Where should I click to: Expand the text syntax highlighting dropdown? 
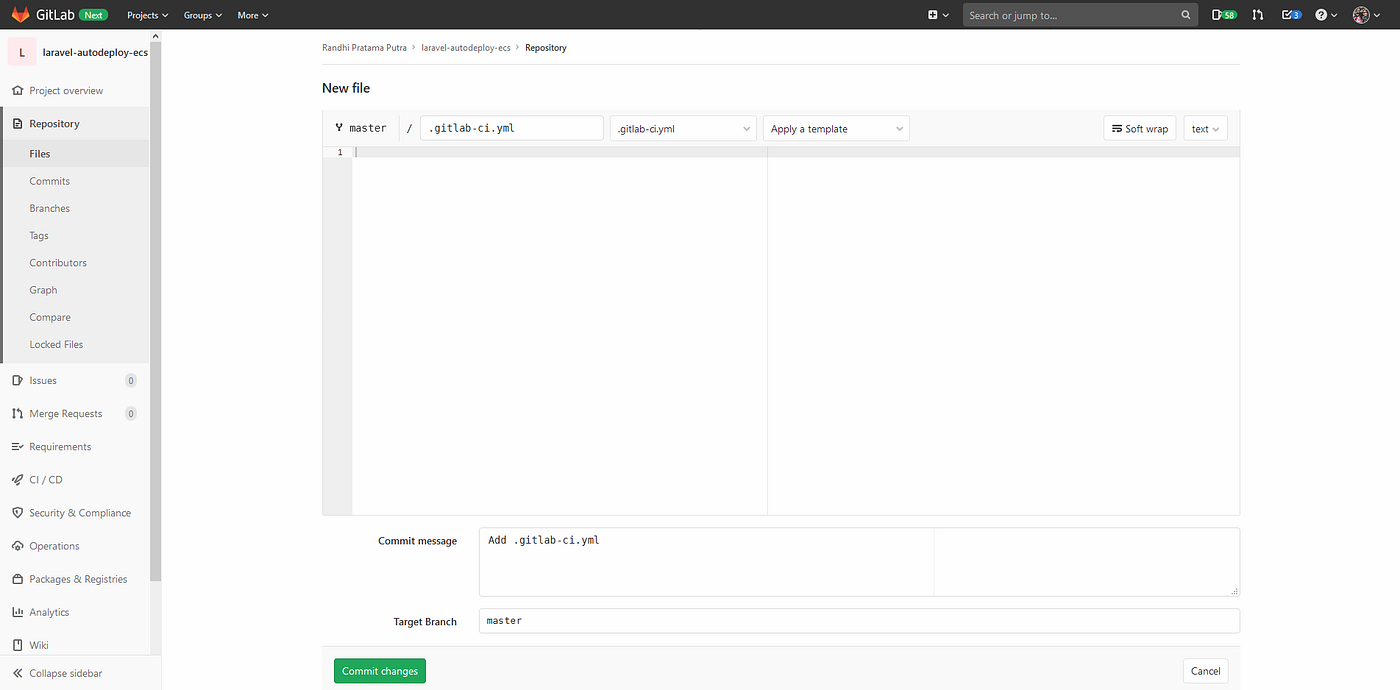pos(1205,128)
